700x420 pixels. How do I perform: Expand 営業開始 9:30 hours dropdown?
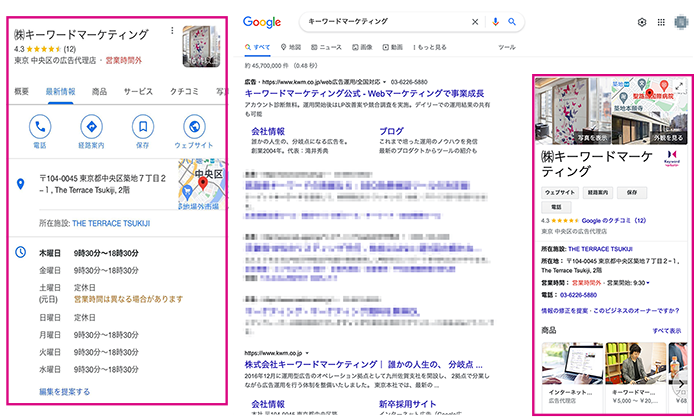(648, 283)
